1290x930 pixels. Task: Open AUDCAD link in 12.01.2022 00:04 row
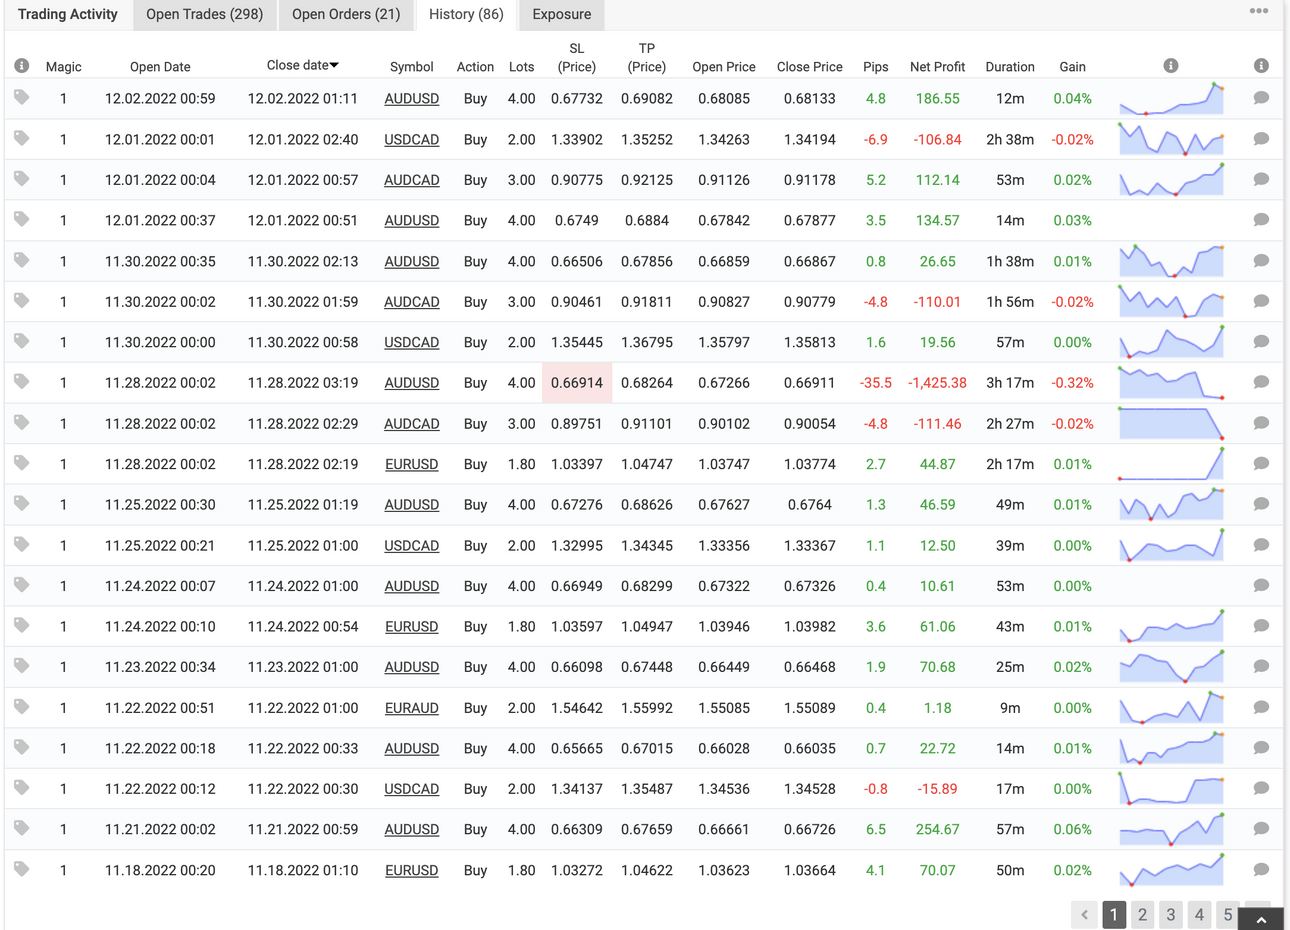pos(412,180)
